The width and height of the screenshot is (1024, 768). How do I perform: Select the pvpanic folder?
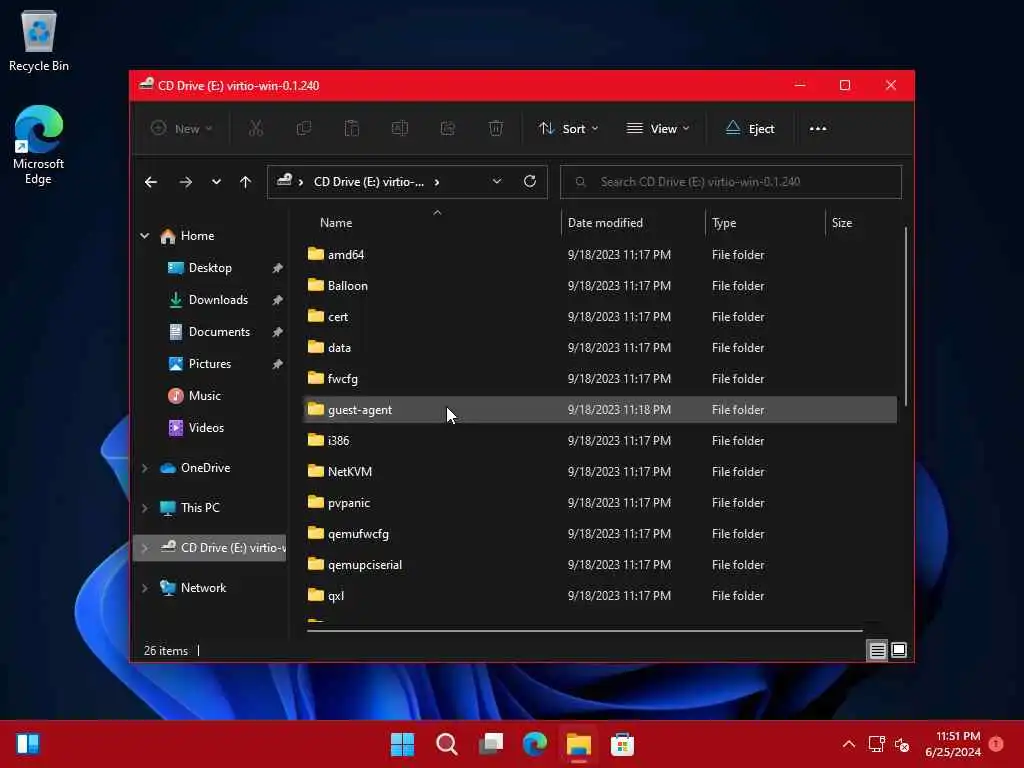click(x=600, y=503)
